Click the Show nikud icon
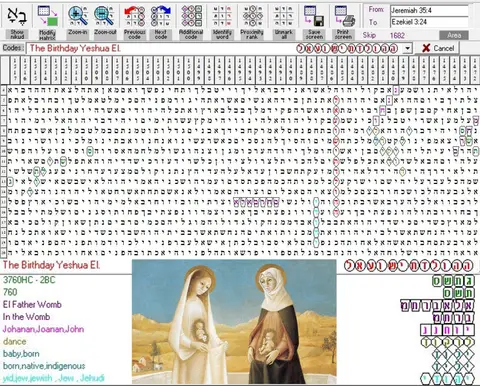Viewport: 480px width, 386px height. (17, 16)
